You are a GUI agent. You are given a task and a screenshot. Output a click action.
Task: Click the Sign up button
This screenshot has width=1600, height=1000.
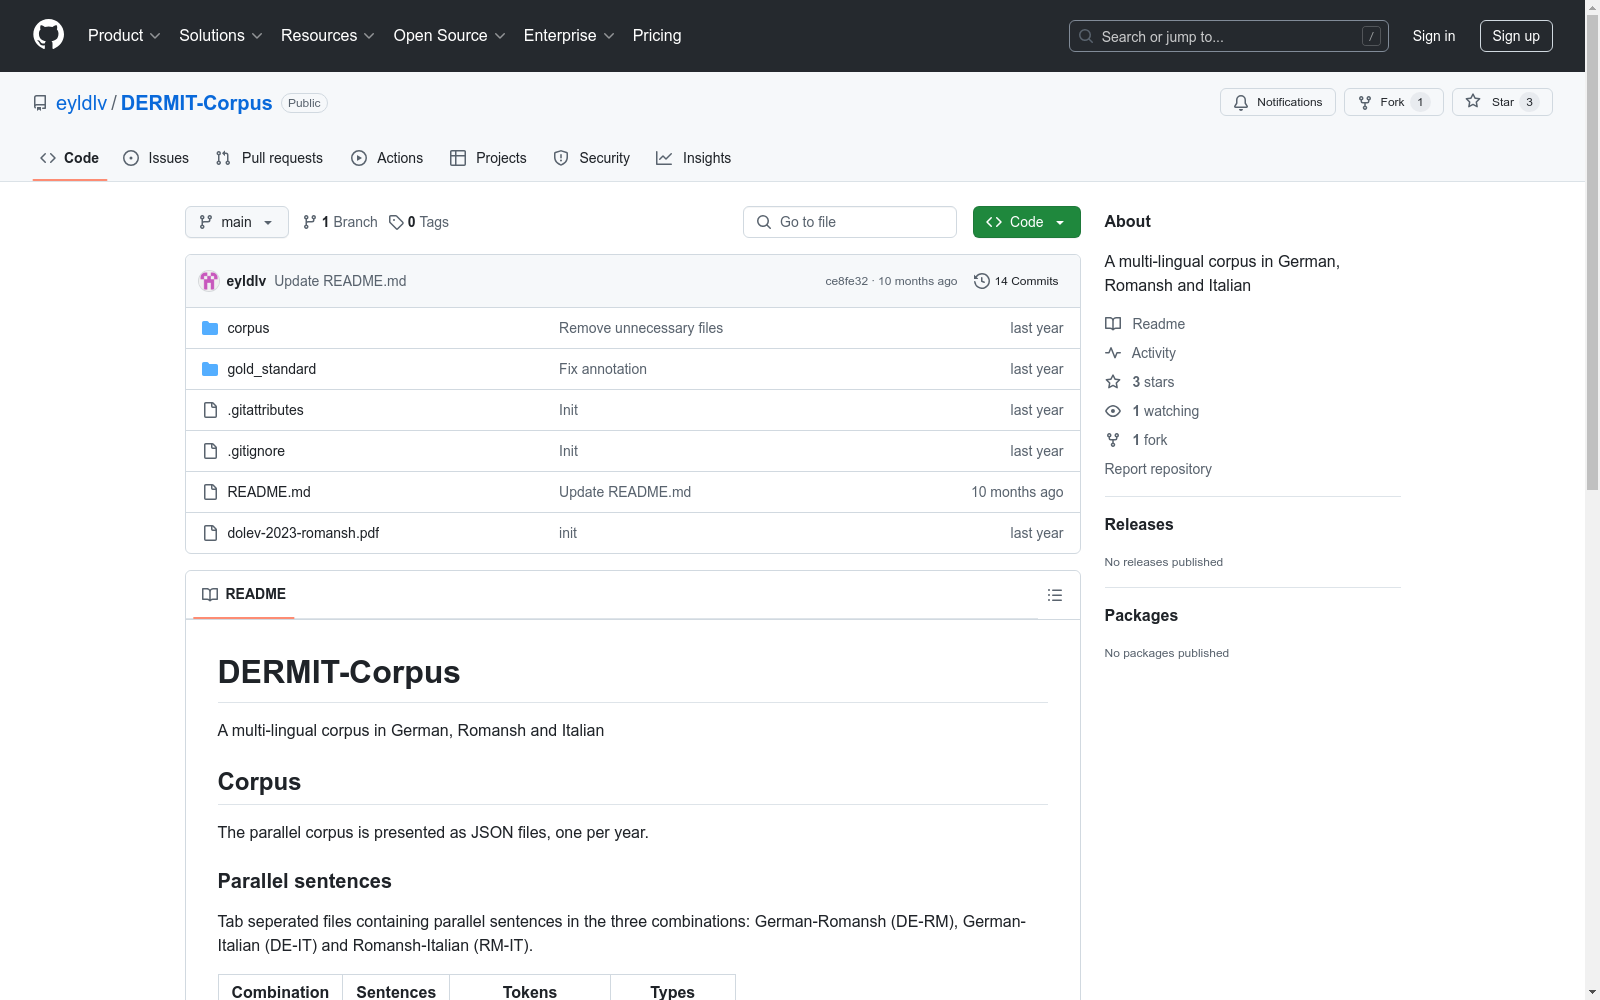tap(1516, 36)
